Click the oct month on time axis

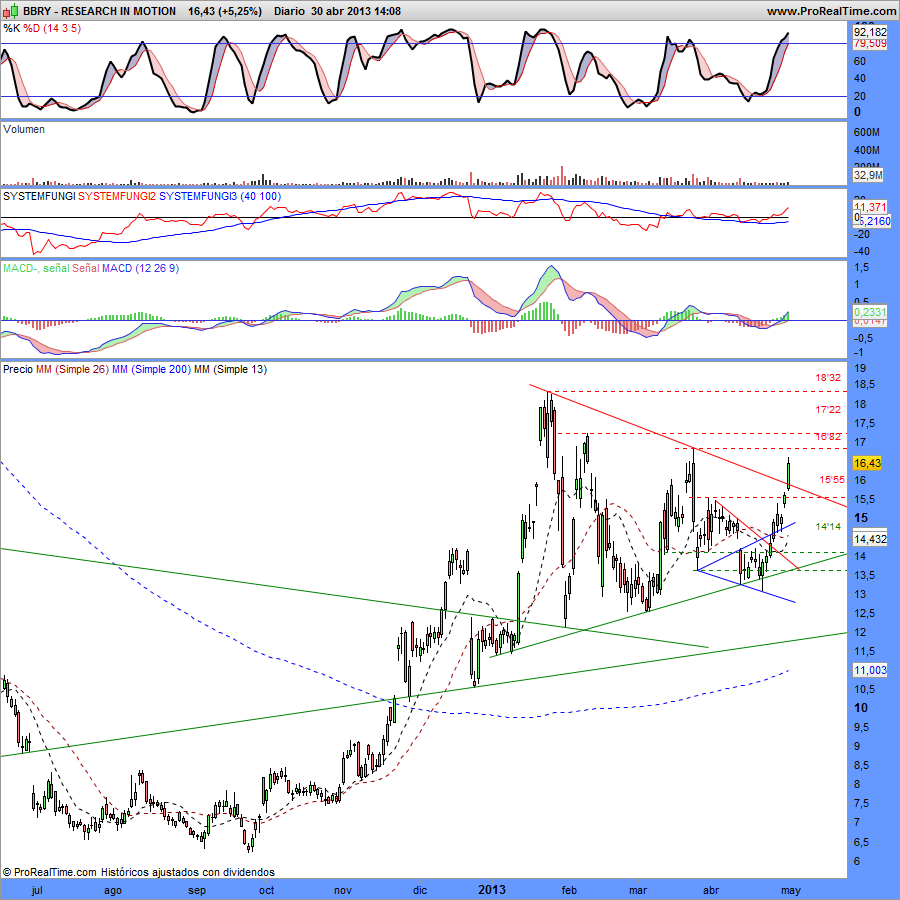267,889
